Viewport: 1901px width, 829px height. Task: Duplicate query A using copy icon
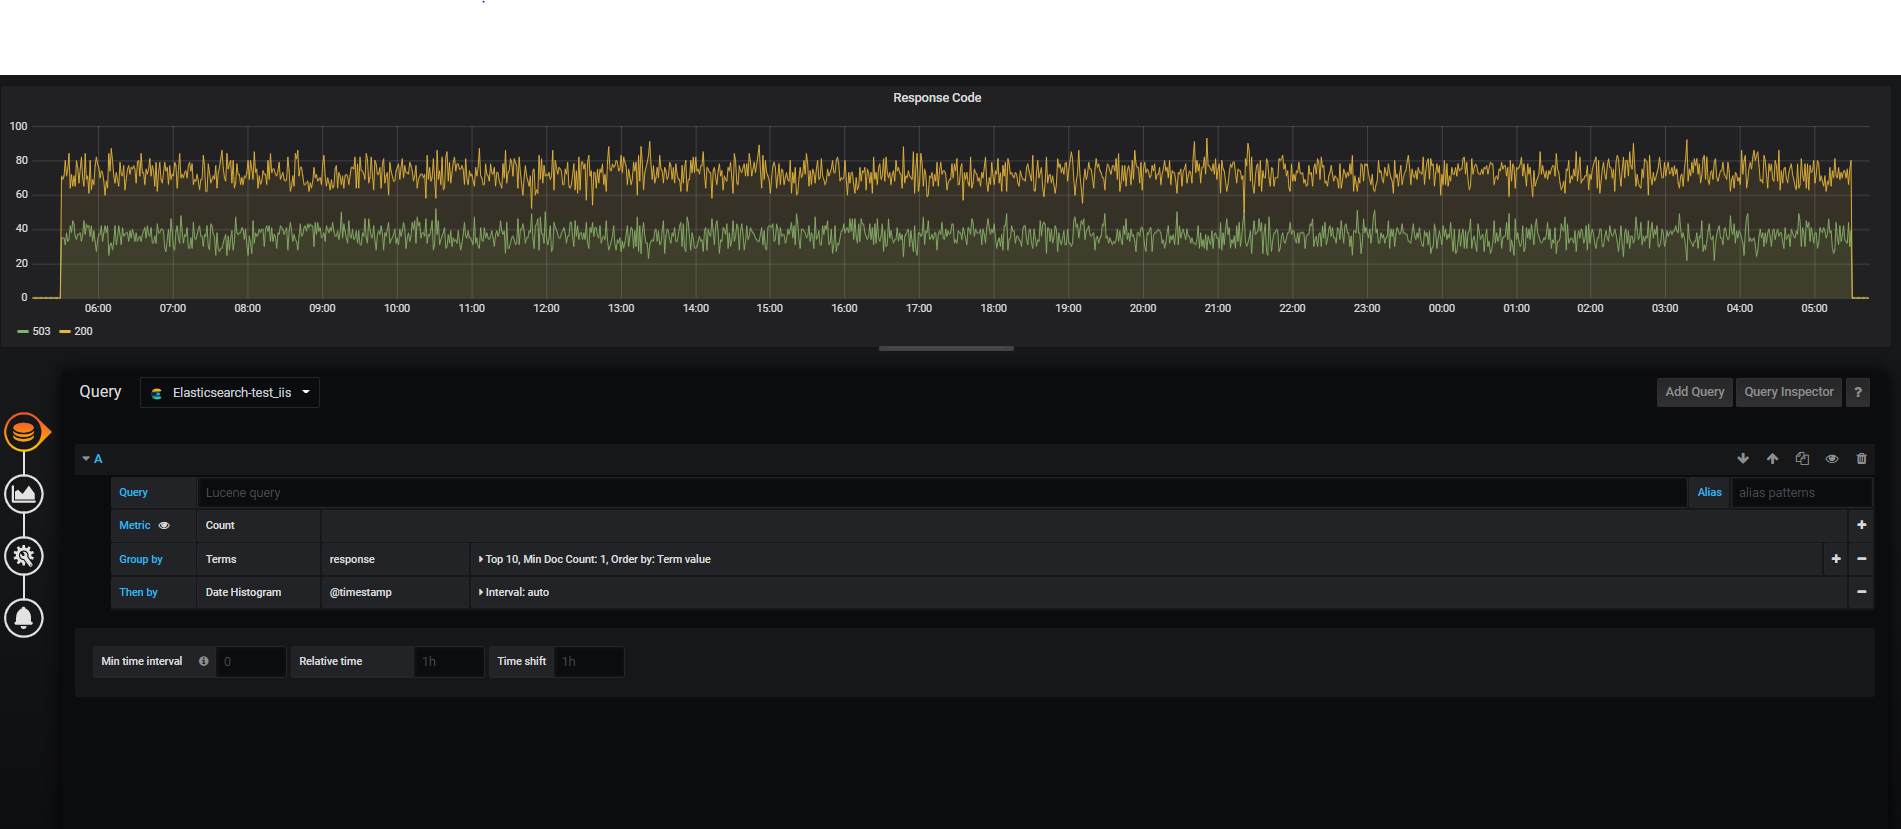pos(1802,459)
